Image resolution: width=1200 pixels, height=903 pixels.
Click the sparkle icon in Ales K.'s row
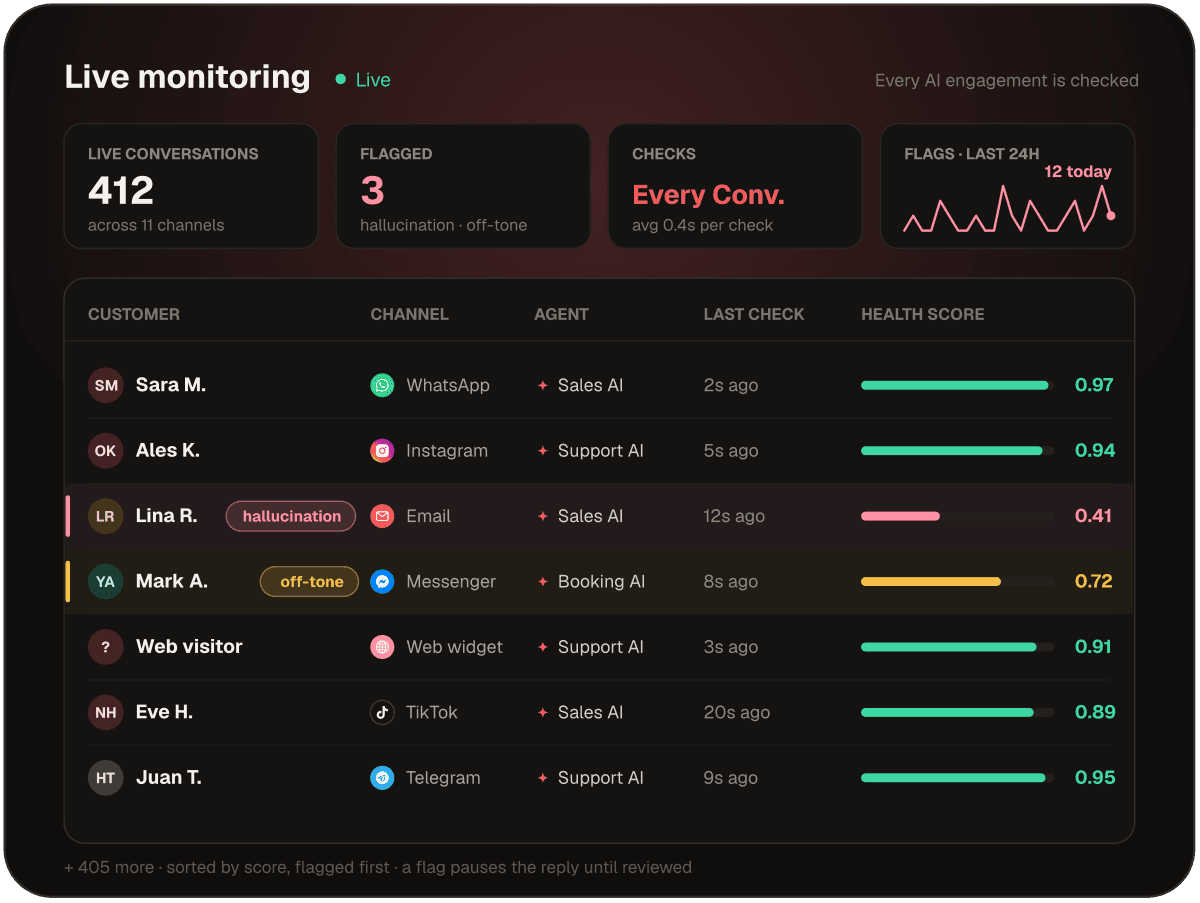tap(543, 451)
